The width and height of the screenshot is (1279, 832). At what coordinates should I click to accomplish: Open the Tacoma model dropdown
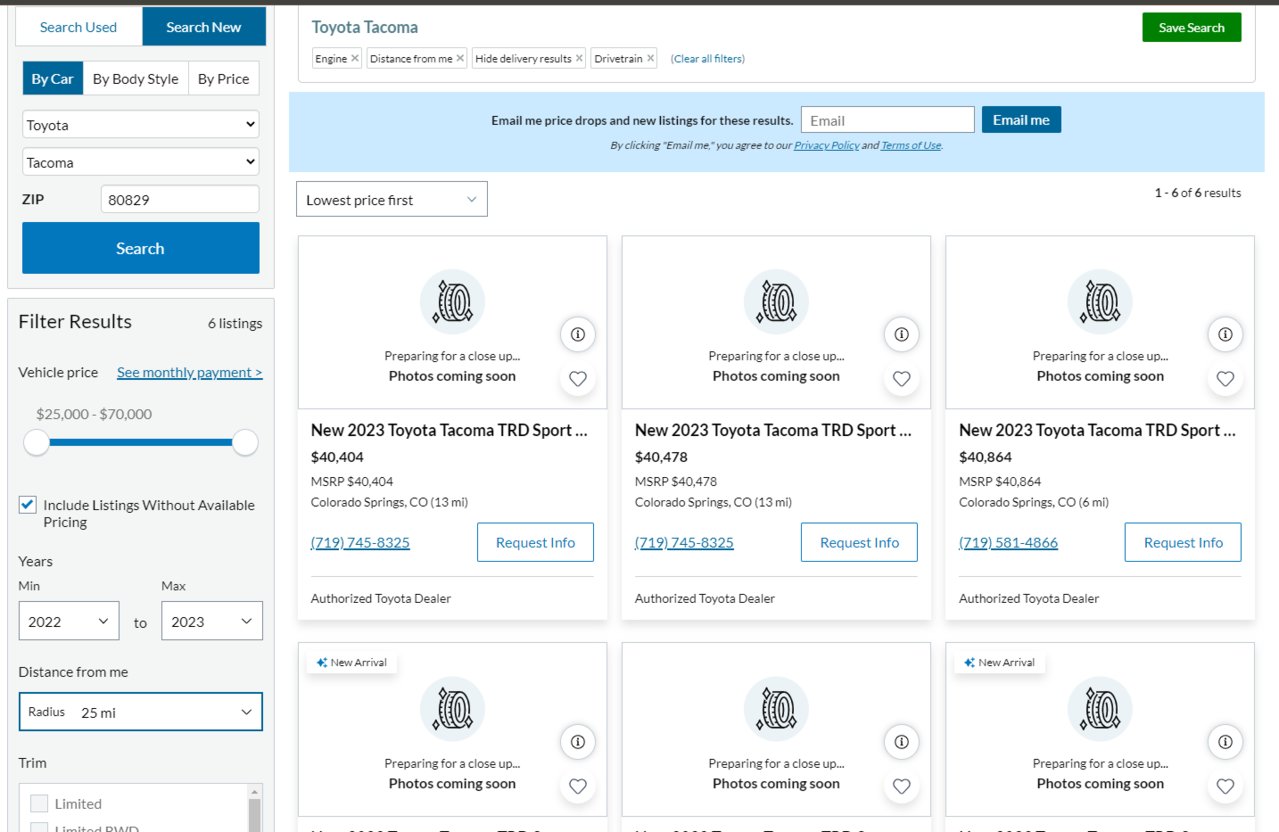[141, 162]
